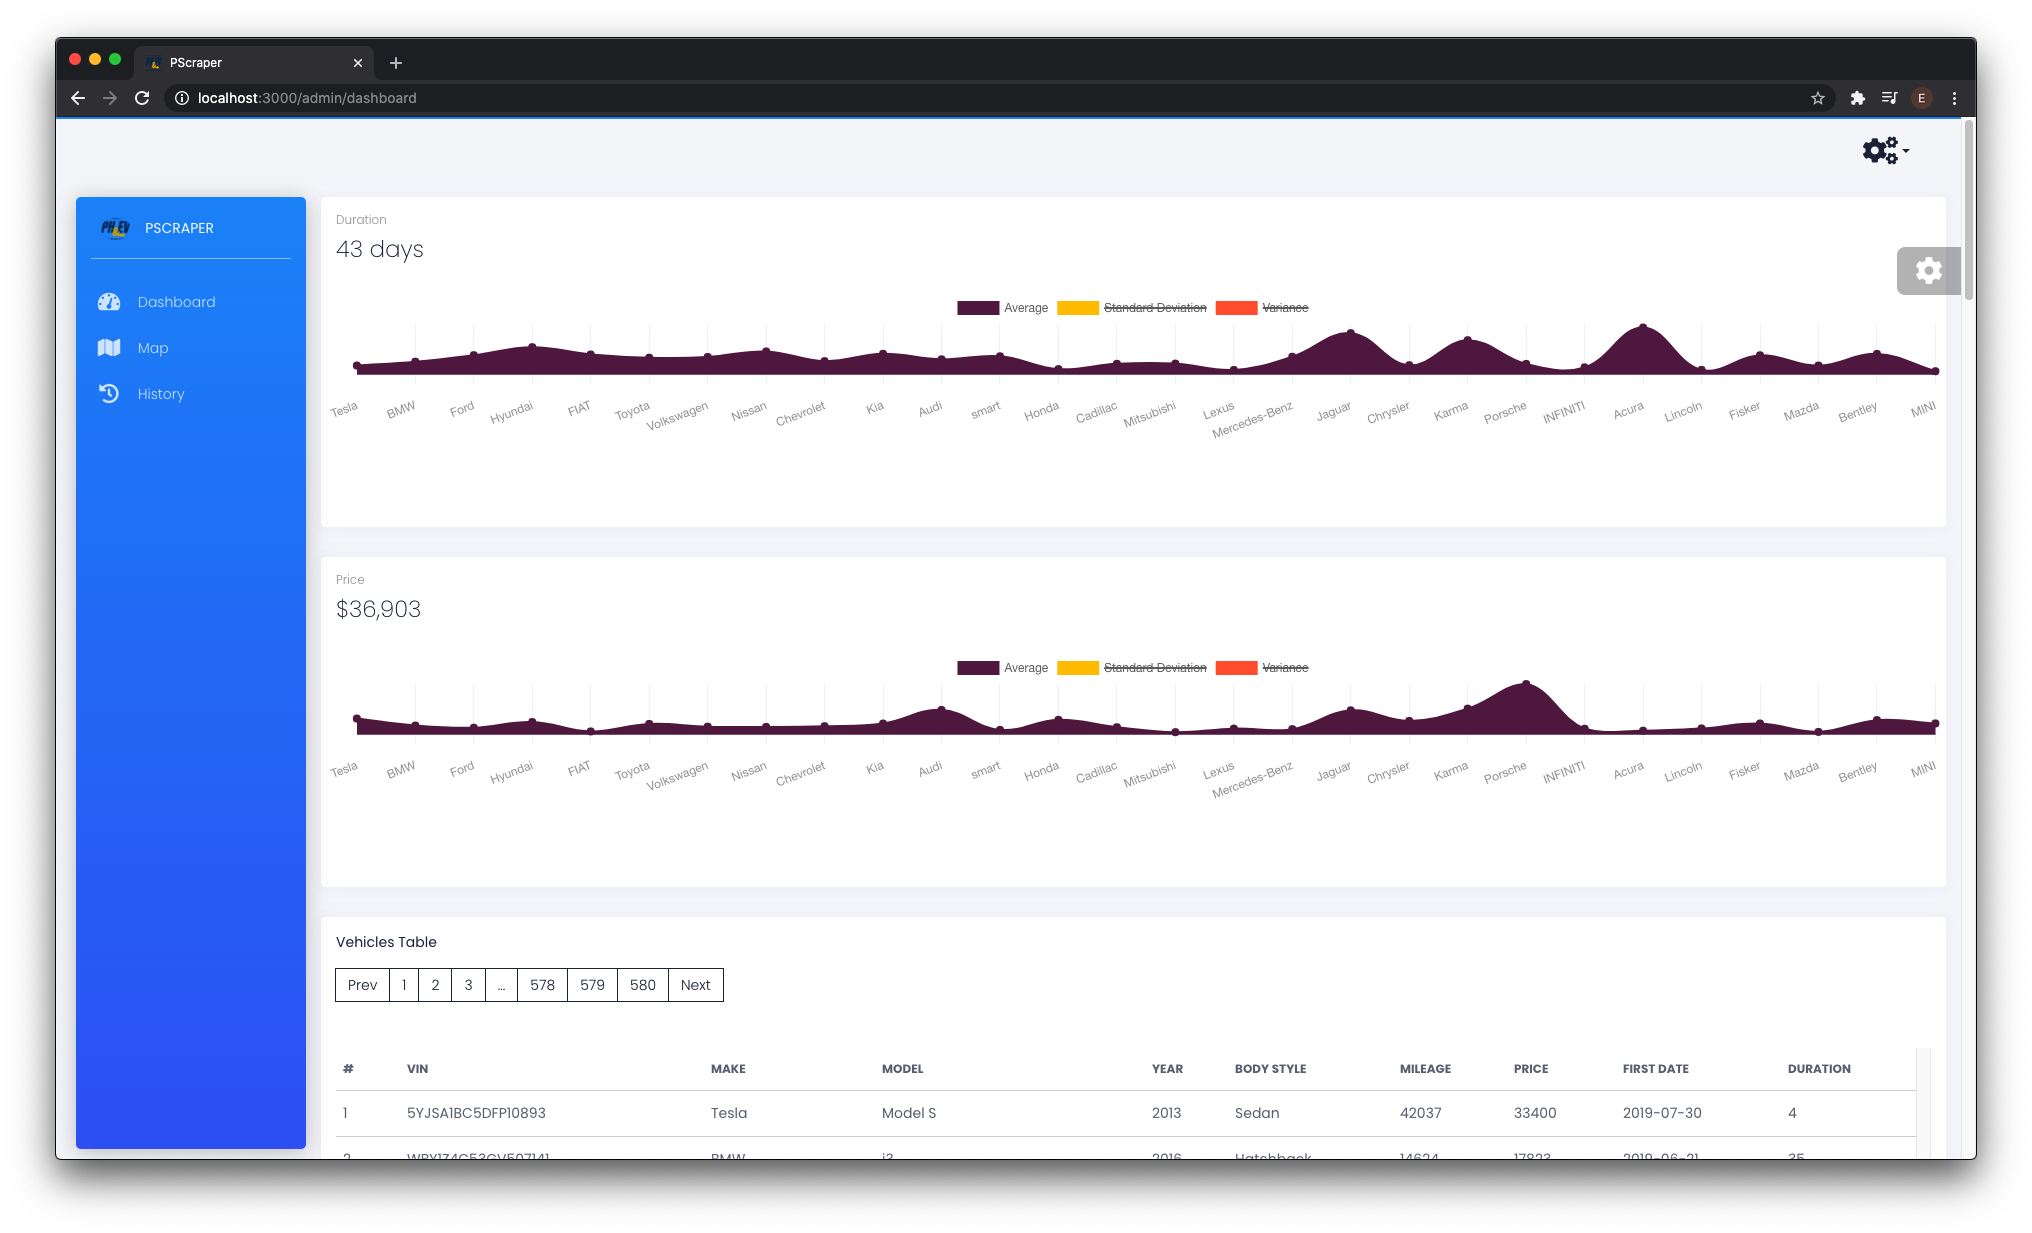Open the History menu item

pyautogui.click(x=161, y=394)
